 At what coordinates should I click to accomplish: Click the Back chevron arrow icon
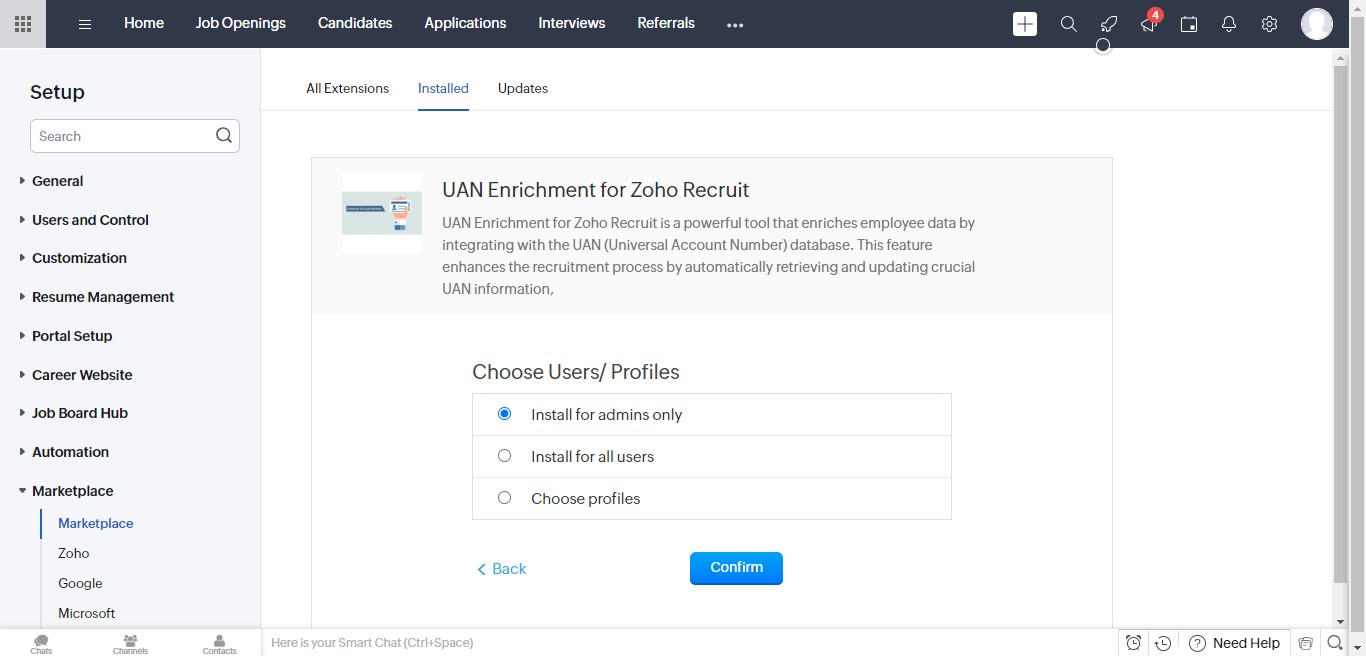point(481,569)
